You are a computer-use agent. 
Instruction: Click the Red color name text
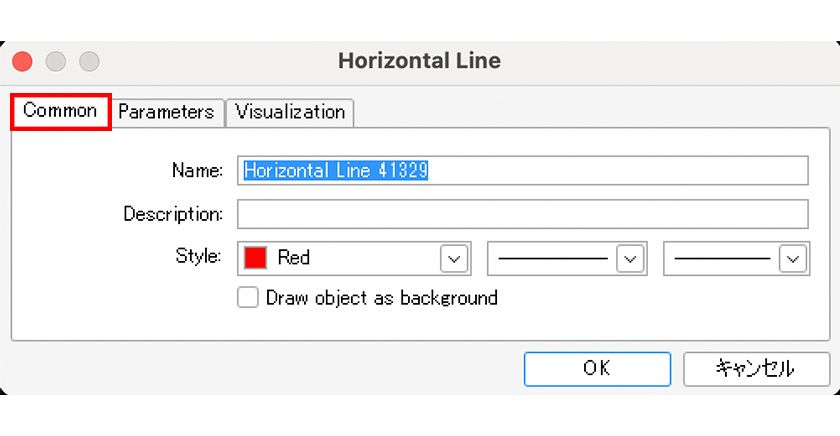pos(294,258)
